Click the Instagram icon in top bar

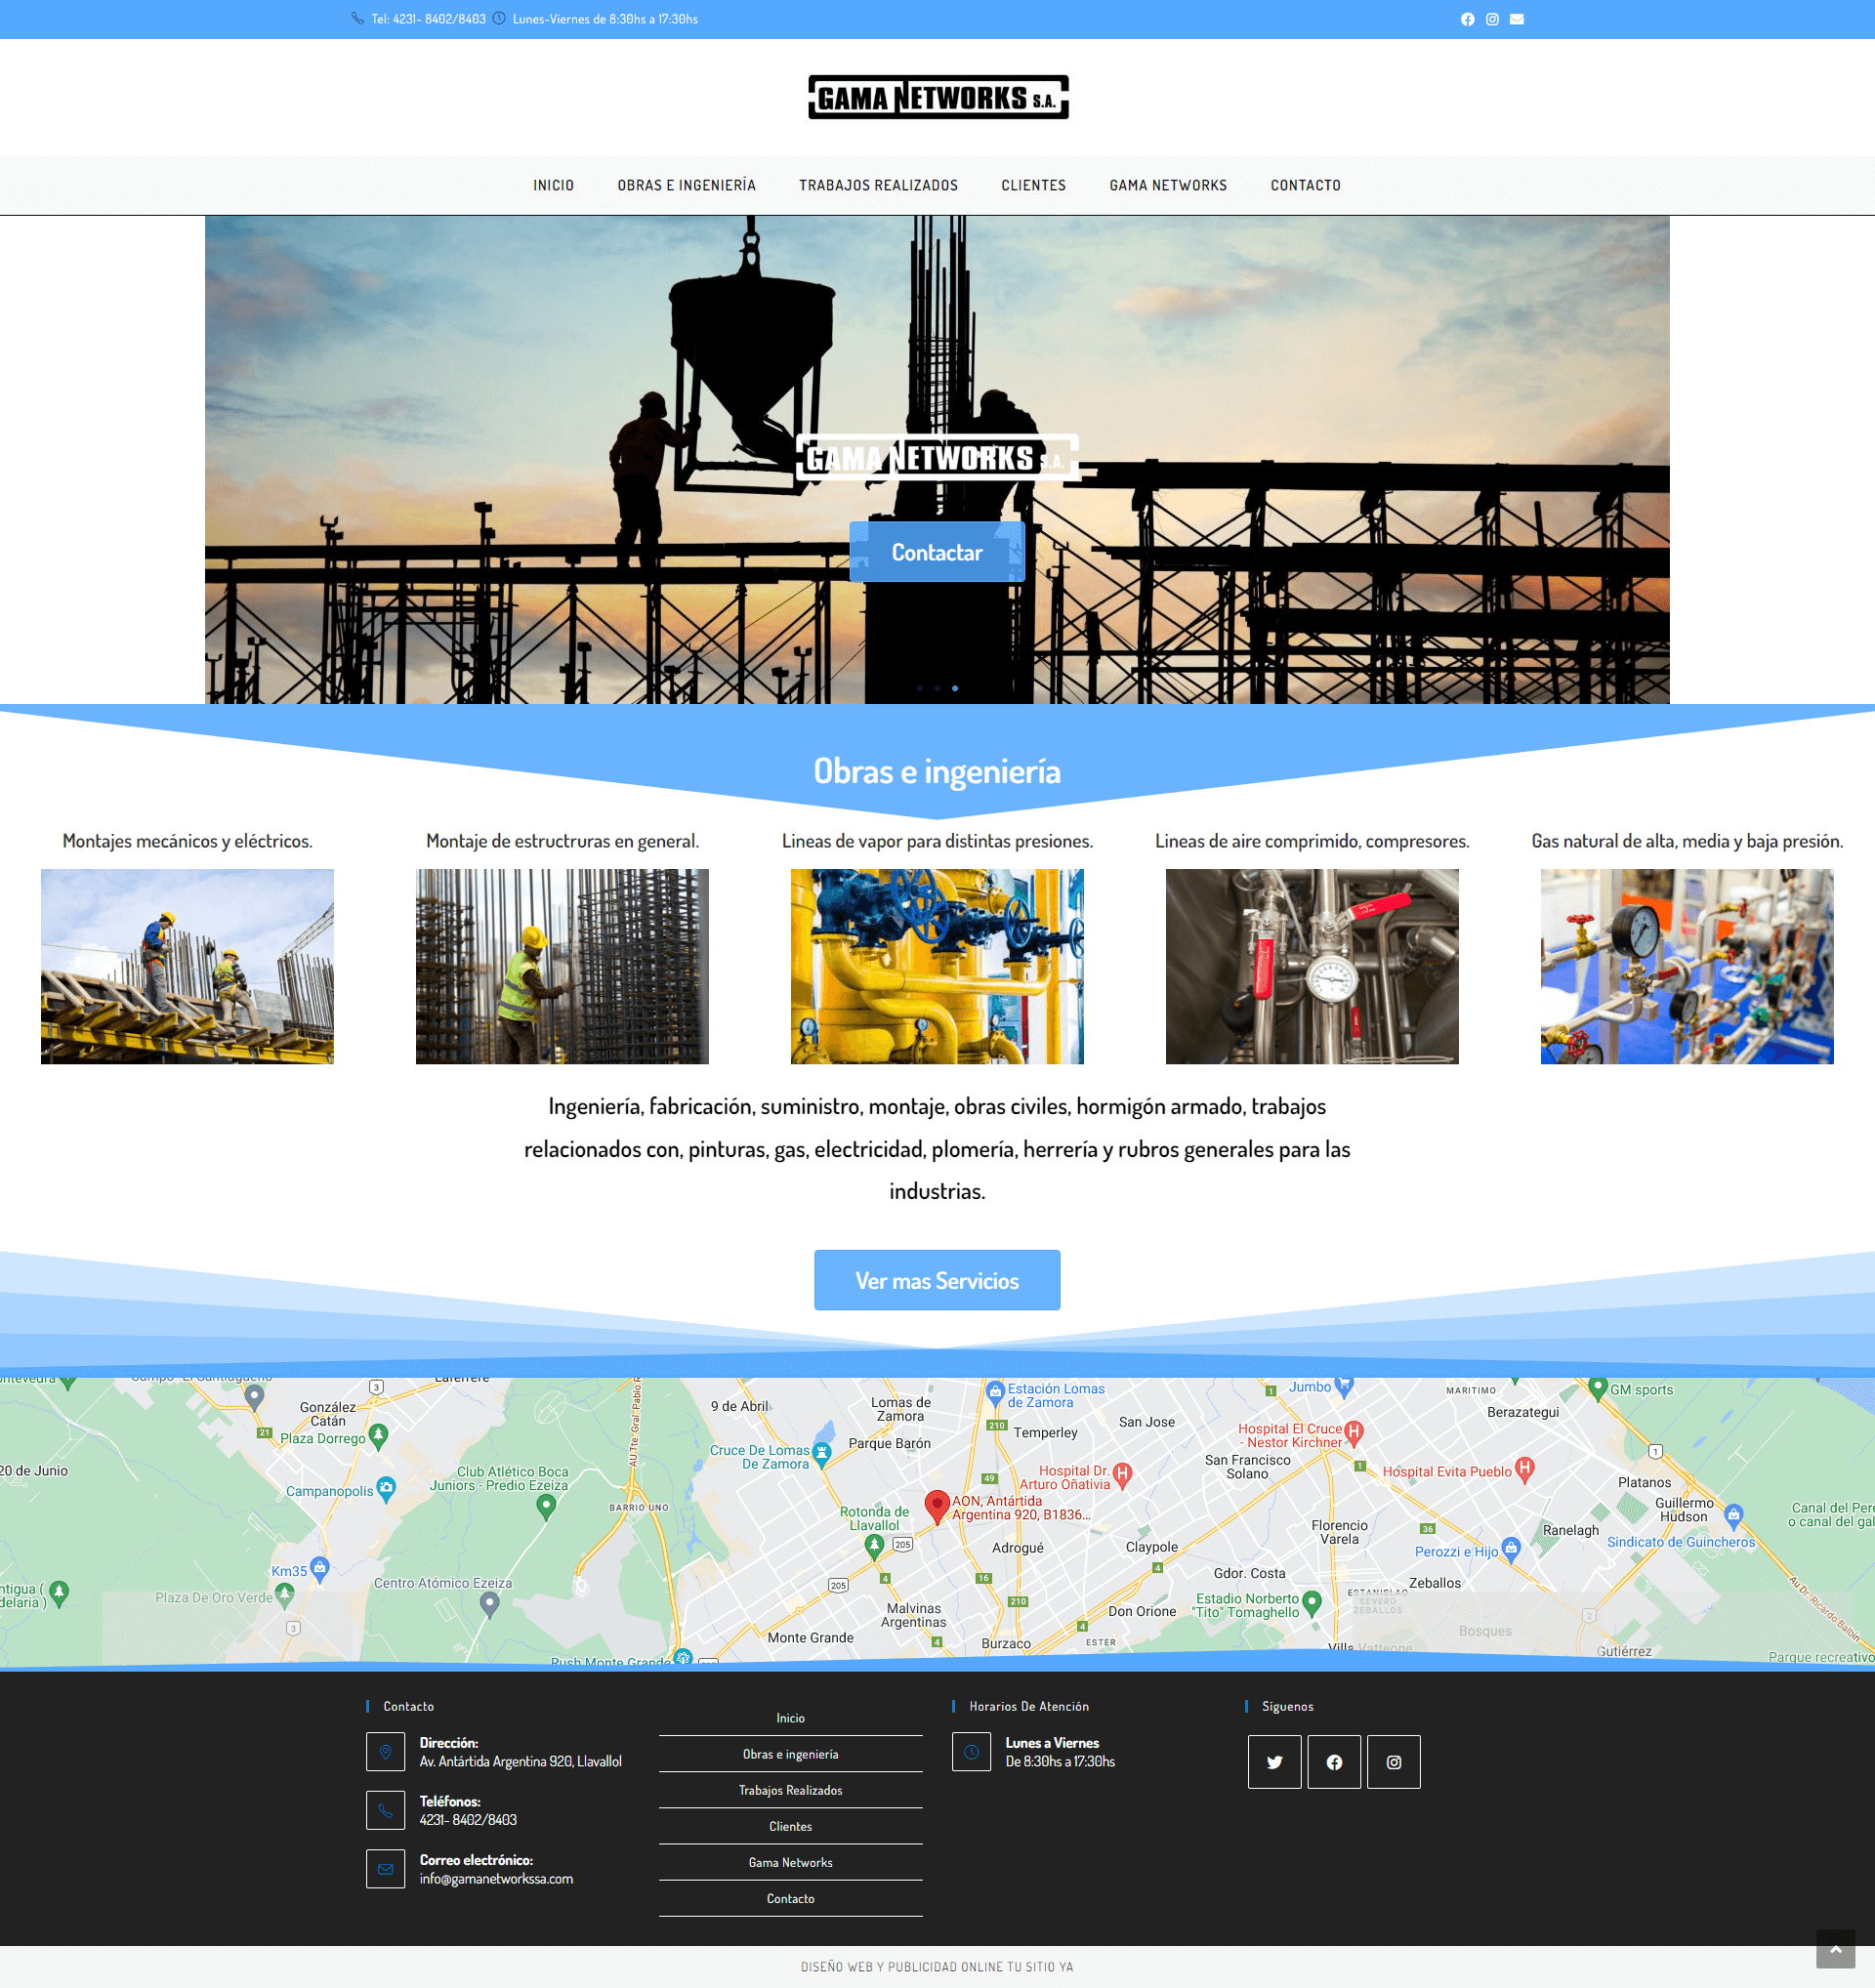coord(1492,19)
